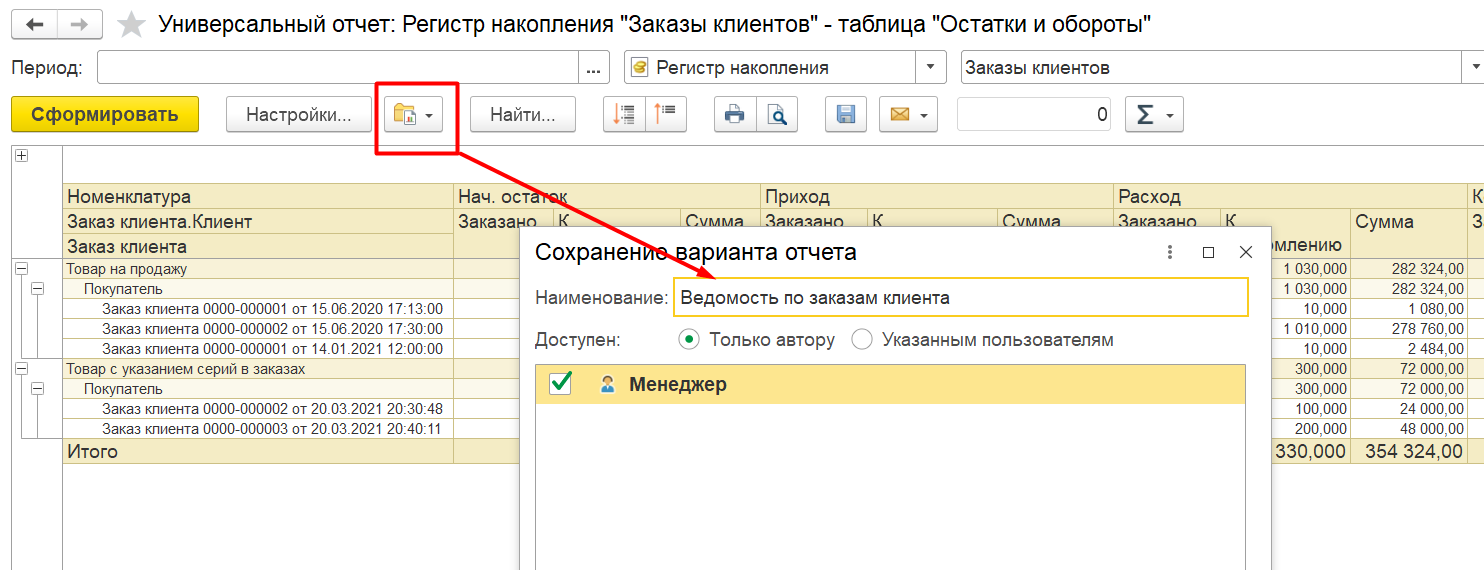This screenshot has height=570, width=1484.
Task: Open print preview magnifier icon
Action: point(776,114)
